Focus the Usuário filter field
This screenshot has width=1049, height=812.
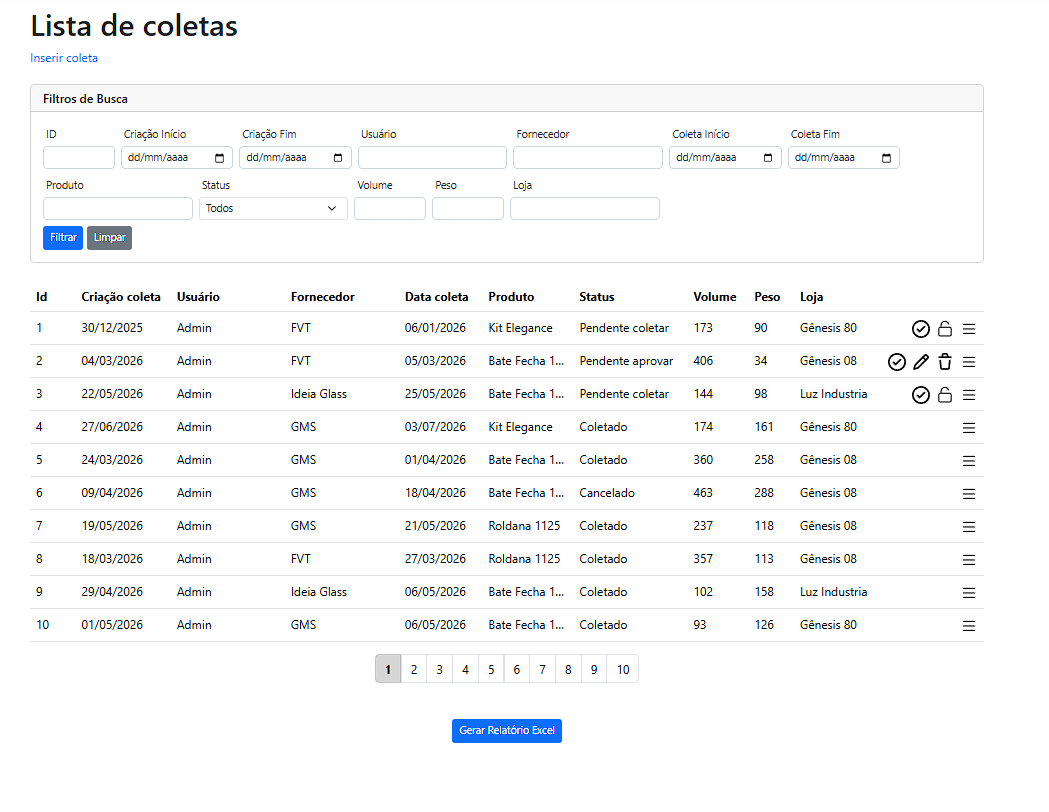tap(432, 158)
